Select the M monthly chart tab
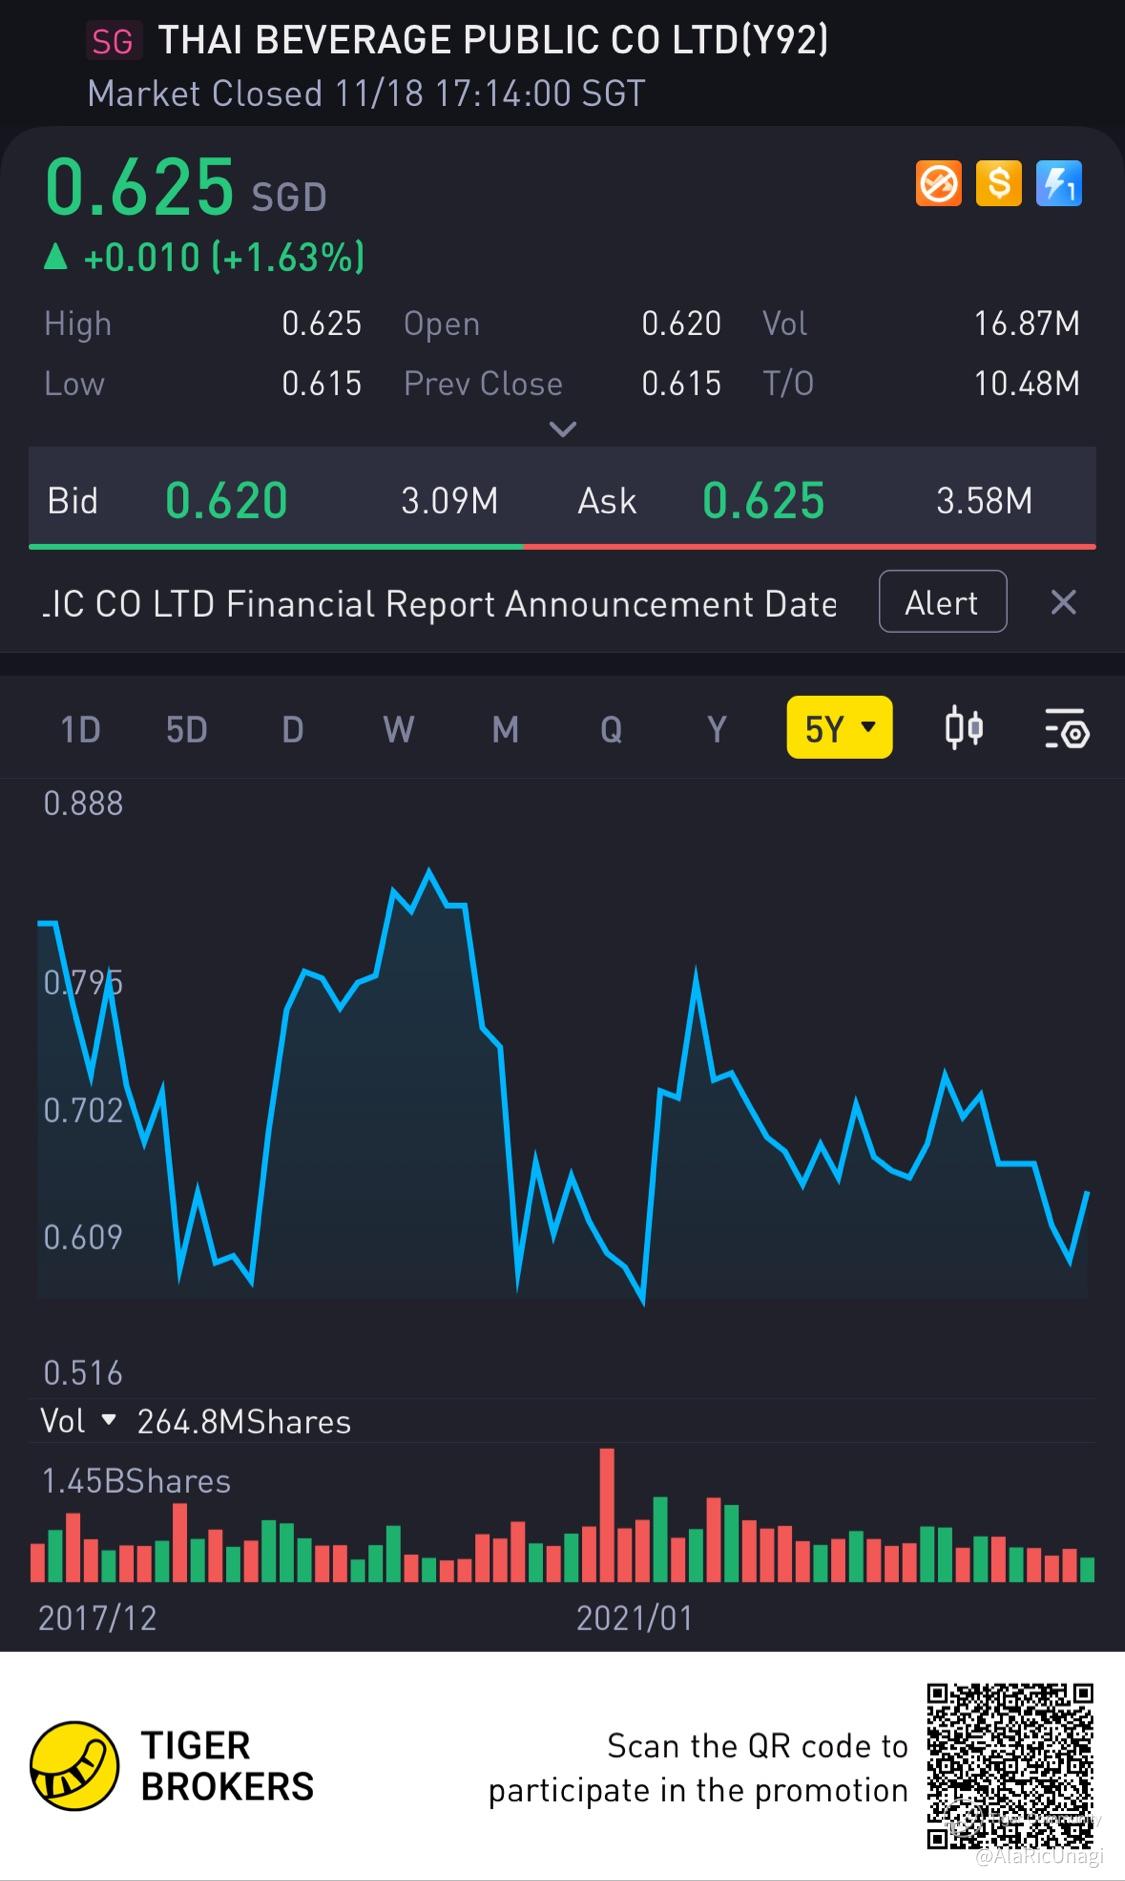Screen dimensions: 1125x1881 point(505,729)
